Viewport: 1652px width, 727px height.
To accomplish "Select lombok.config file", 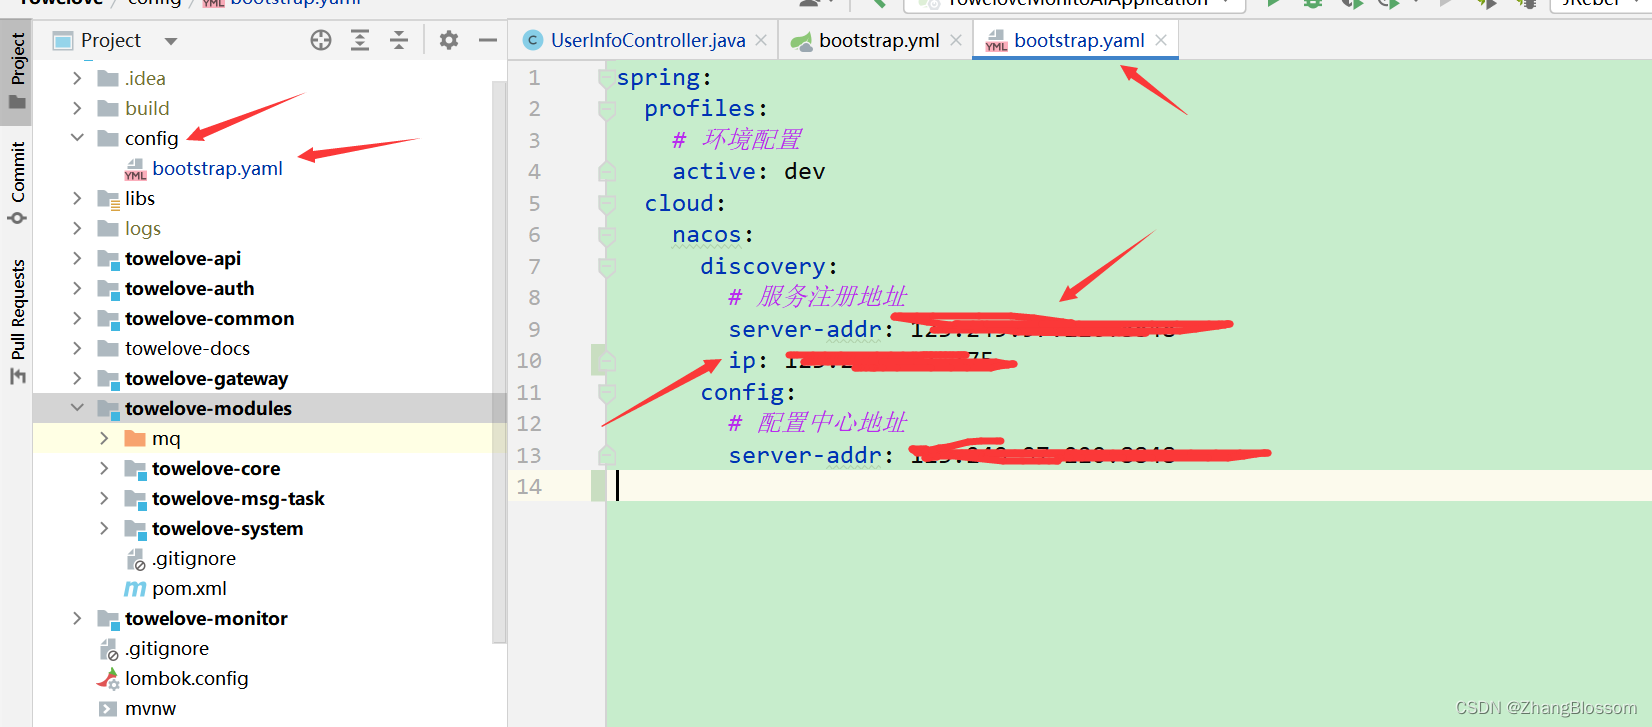I will 186,678.
